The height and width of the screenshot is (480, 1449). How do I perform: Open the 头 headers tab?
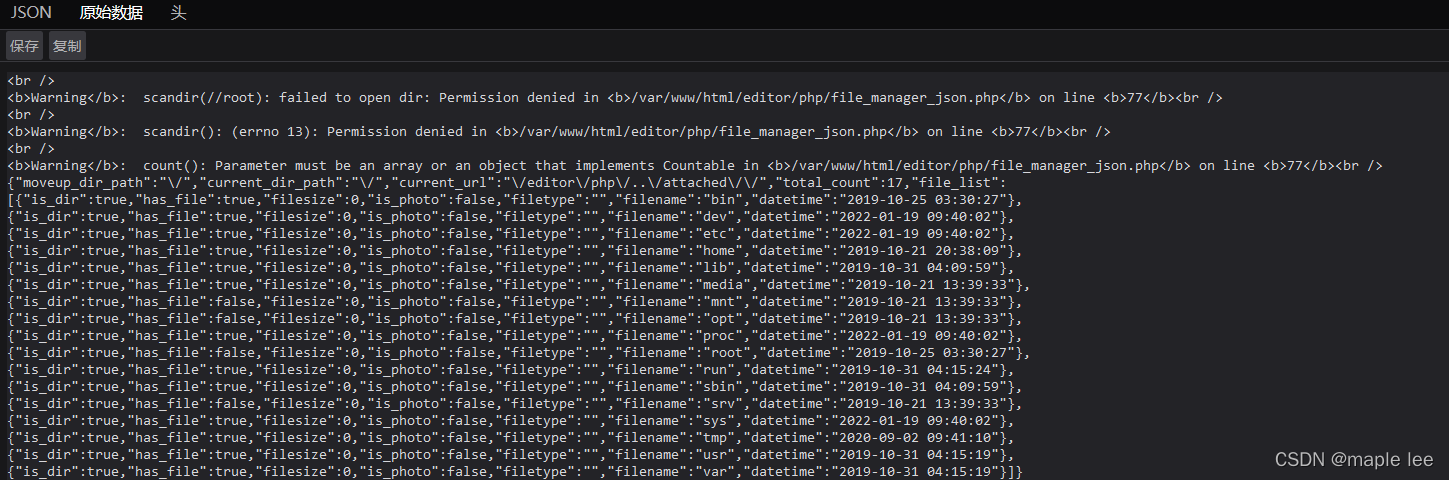pyautogui.click(x=178, y=13)
